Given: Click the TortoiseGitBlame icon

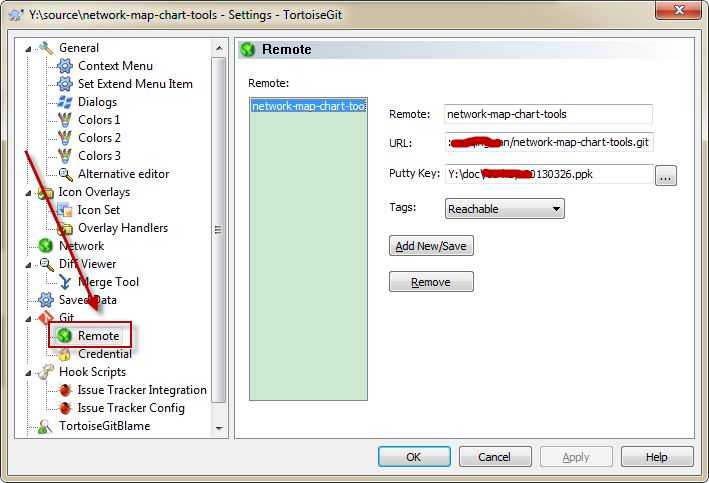Looking at the screenshot, I should click(x=45, y=426).
